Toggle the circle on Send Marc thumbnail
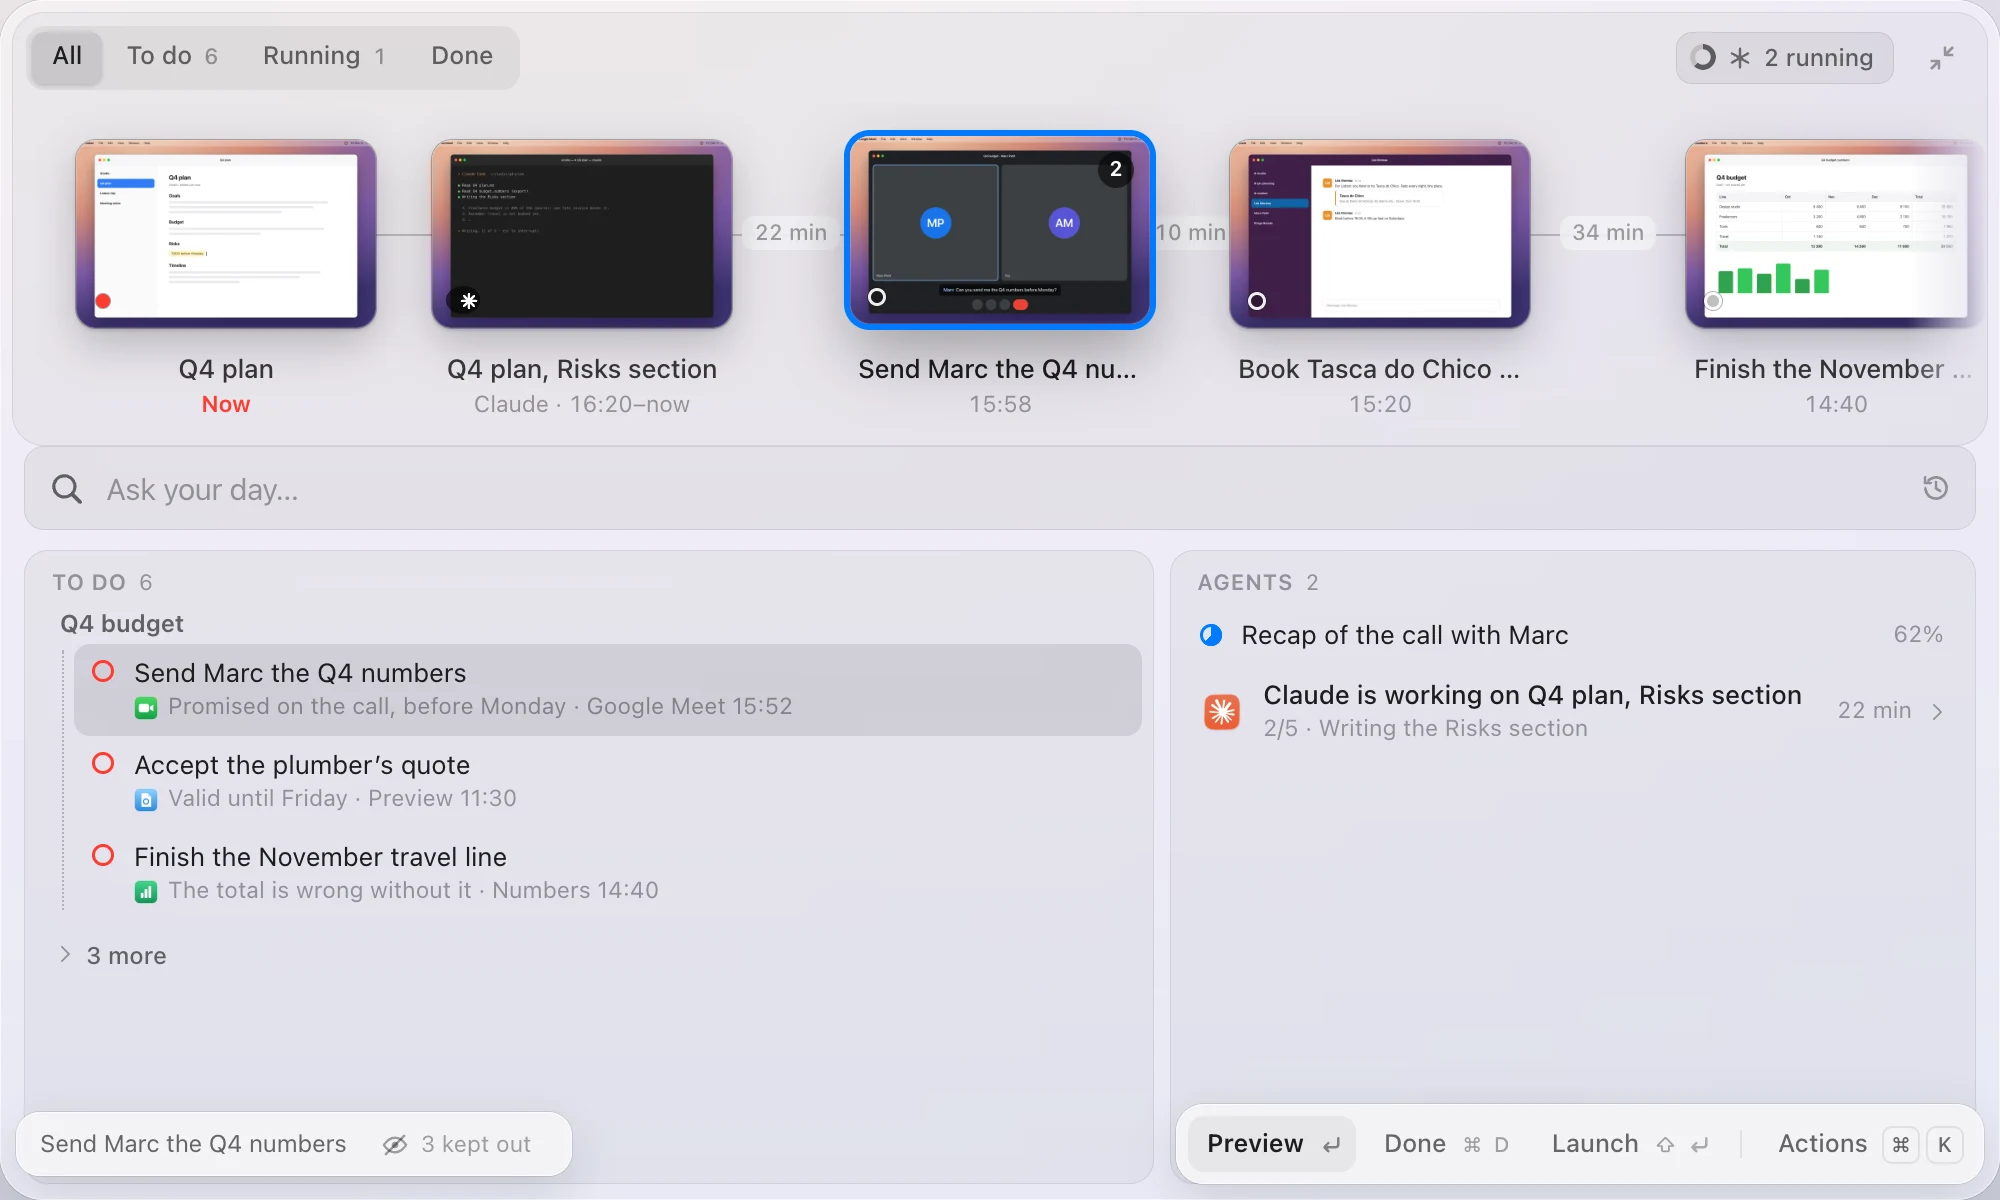 [877, 297]
